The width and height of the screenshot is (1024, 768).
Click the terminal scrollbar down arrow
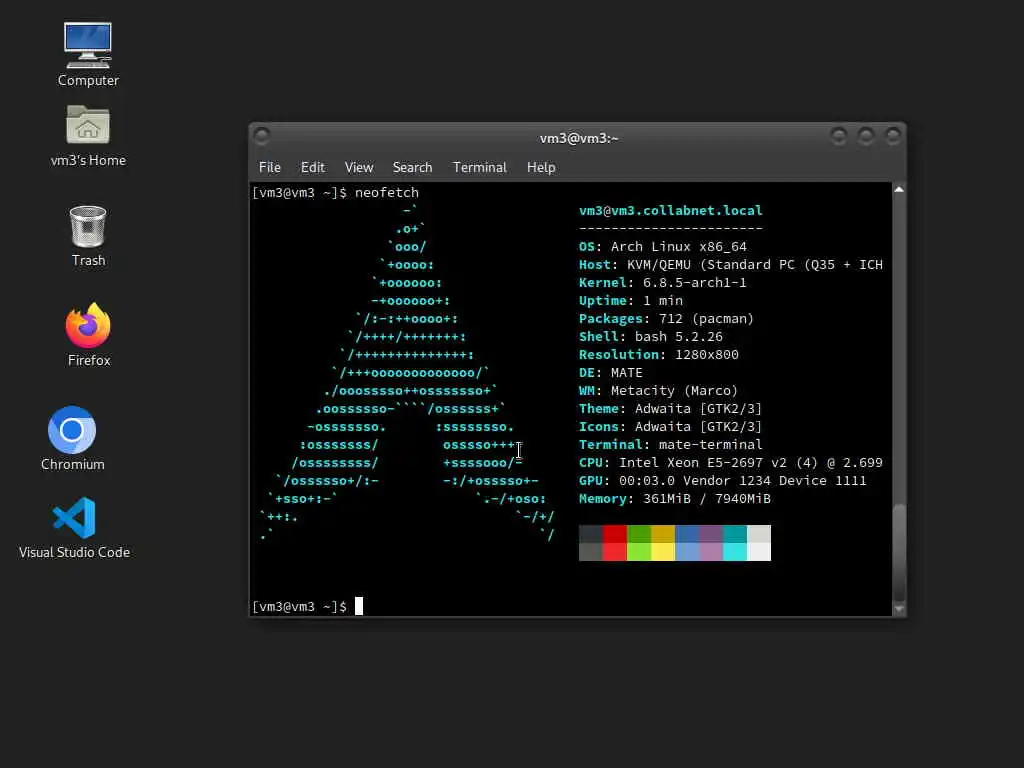click(899, 609)
